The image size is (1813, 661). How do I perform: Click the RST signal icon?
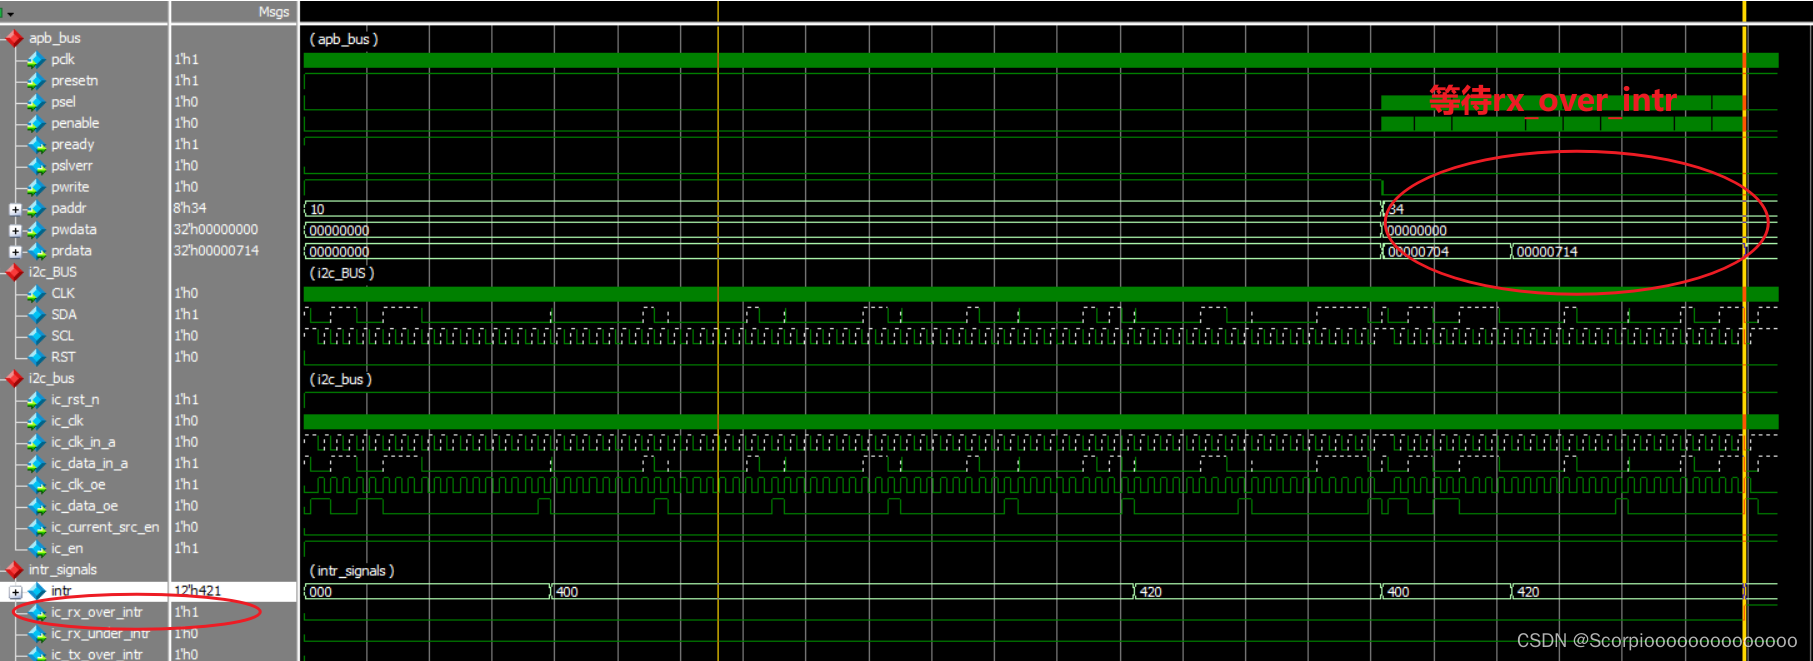(x=36, y=357)
